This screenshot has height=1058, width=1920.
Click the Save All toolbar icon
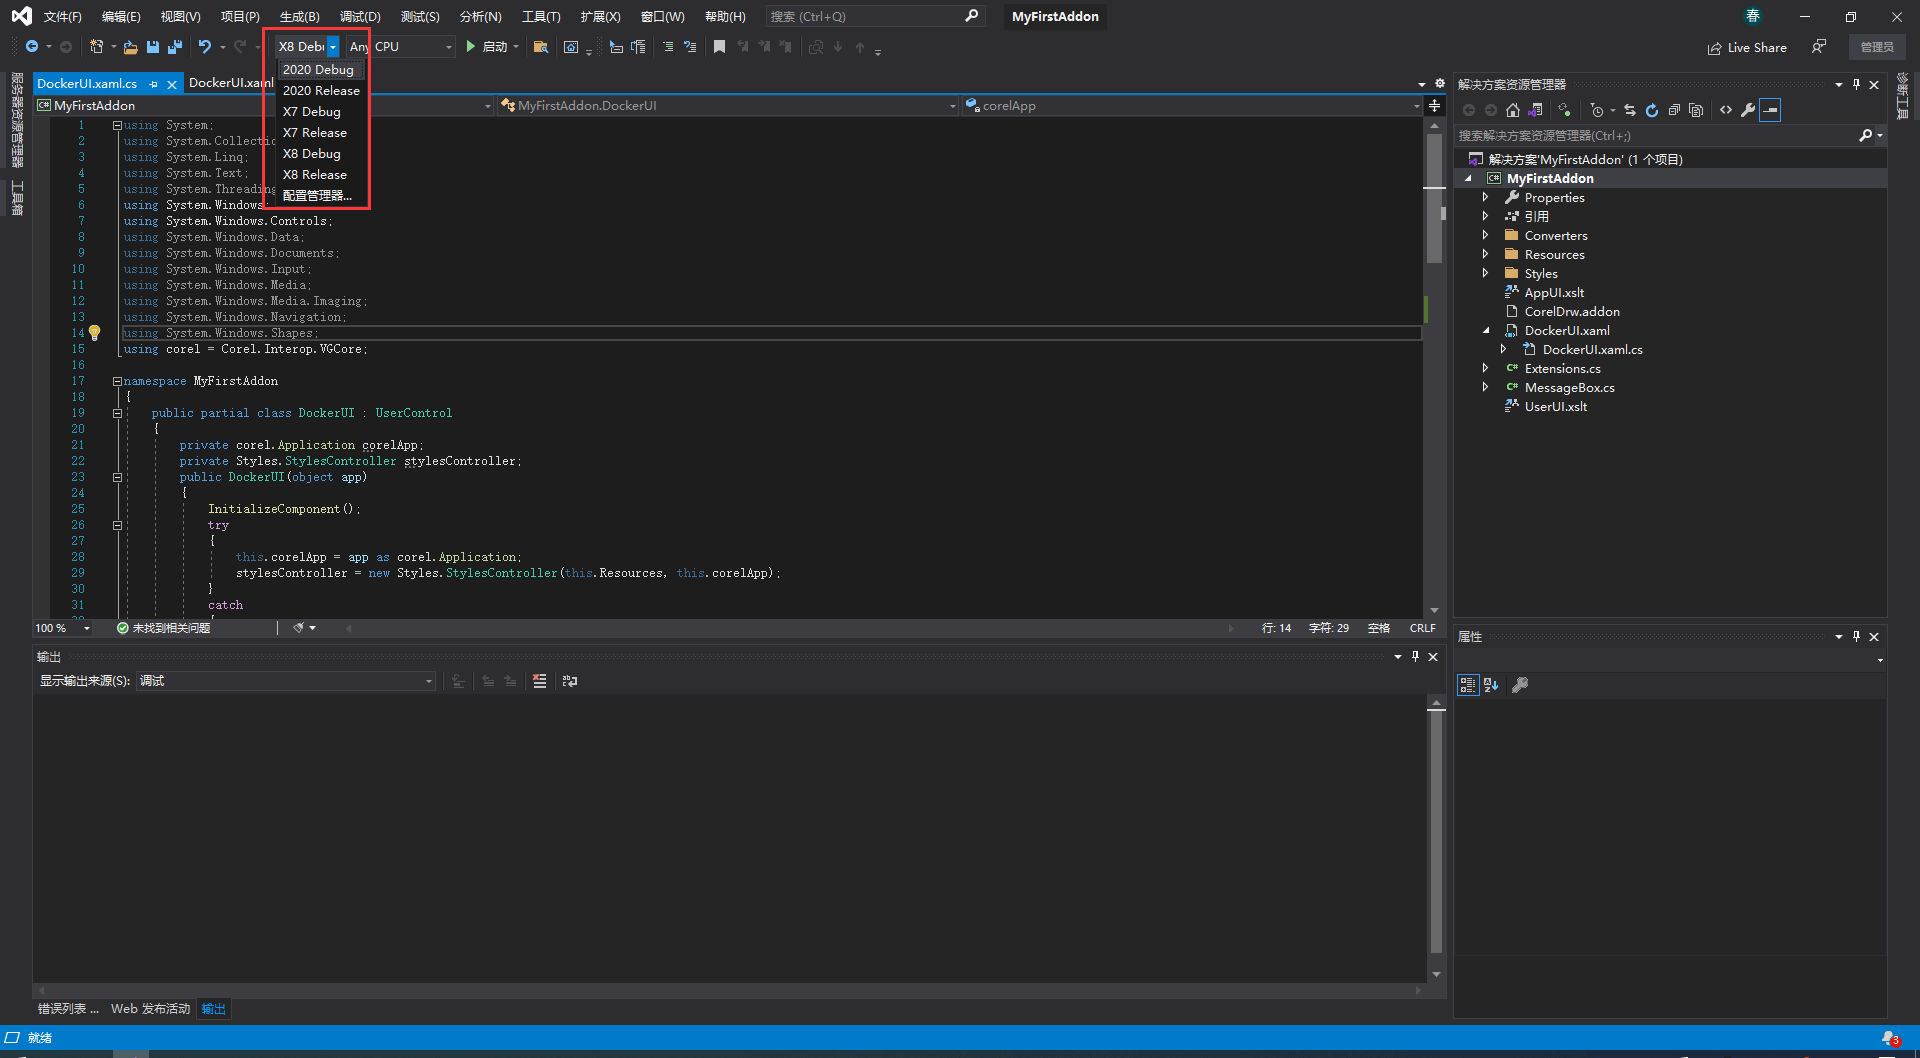(175, 47)
